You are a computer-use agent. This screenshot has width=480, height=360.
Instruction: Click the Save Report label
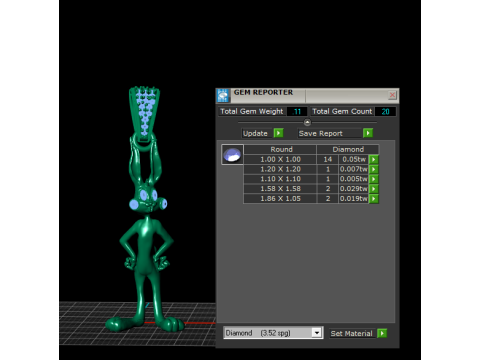point(321,133)
